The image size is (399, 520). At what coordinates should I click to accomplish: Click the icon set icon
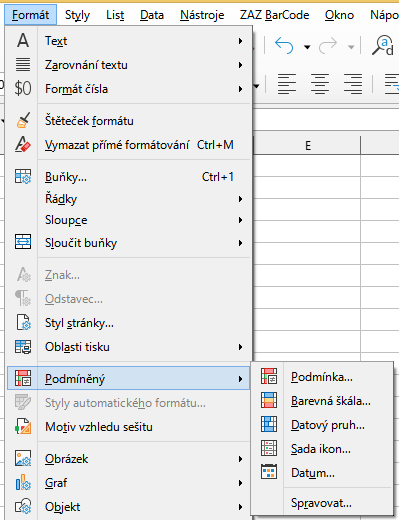click(269, 448)
